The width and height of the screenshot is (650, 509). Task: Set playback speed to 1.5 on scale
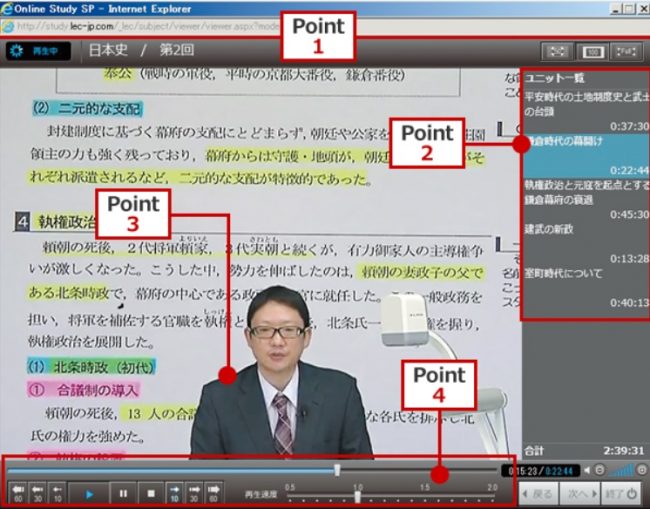click(x=425, y=487)
